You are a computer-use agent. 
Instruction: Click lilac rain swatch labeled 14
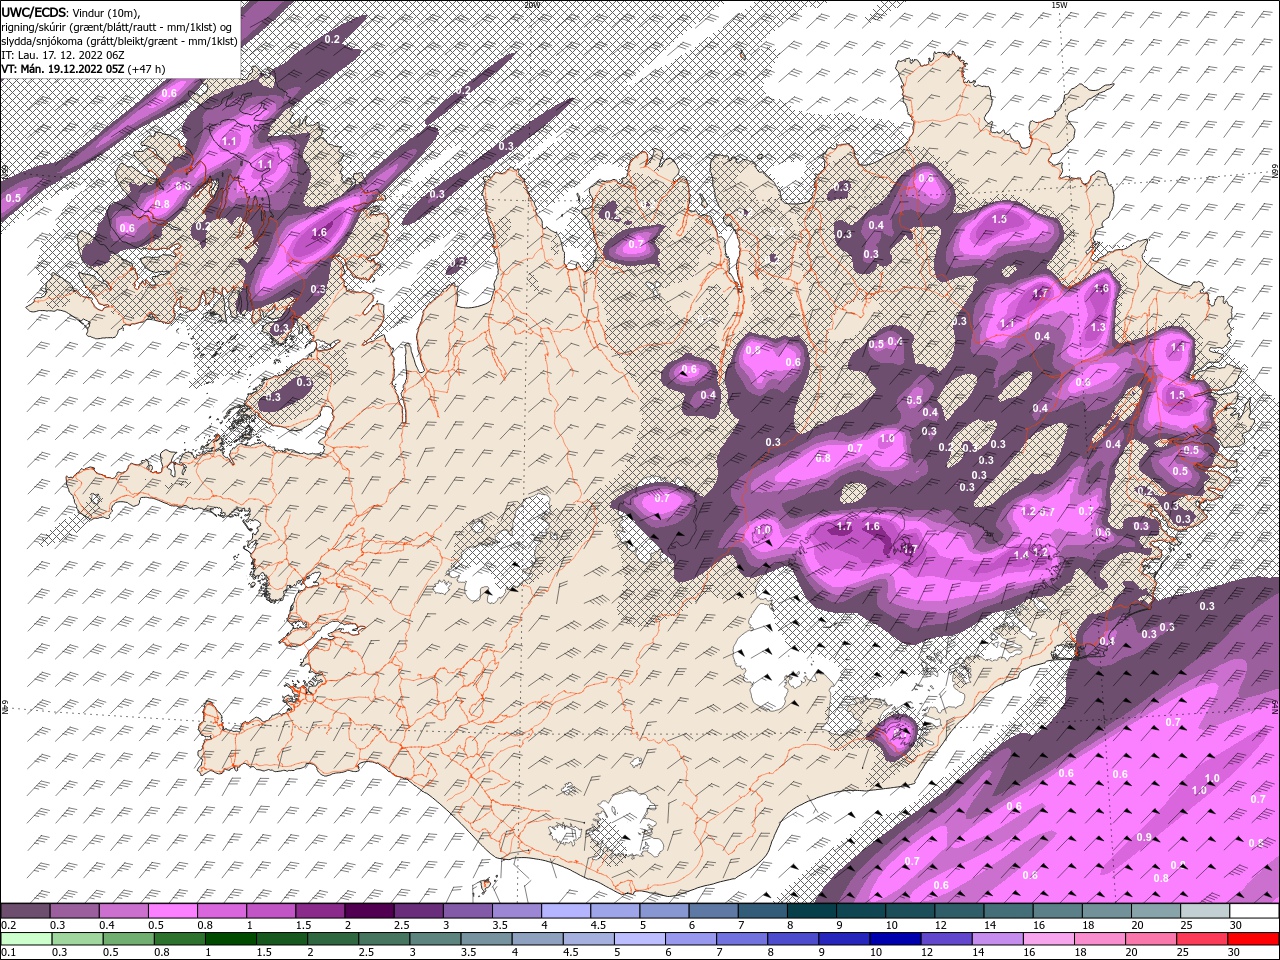click(997, 939)
